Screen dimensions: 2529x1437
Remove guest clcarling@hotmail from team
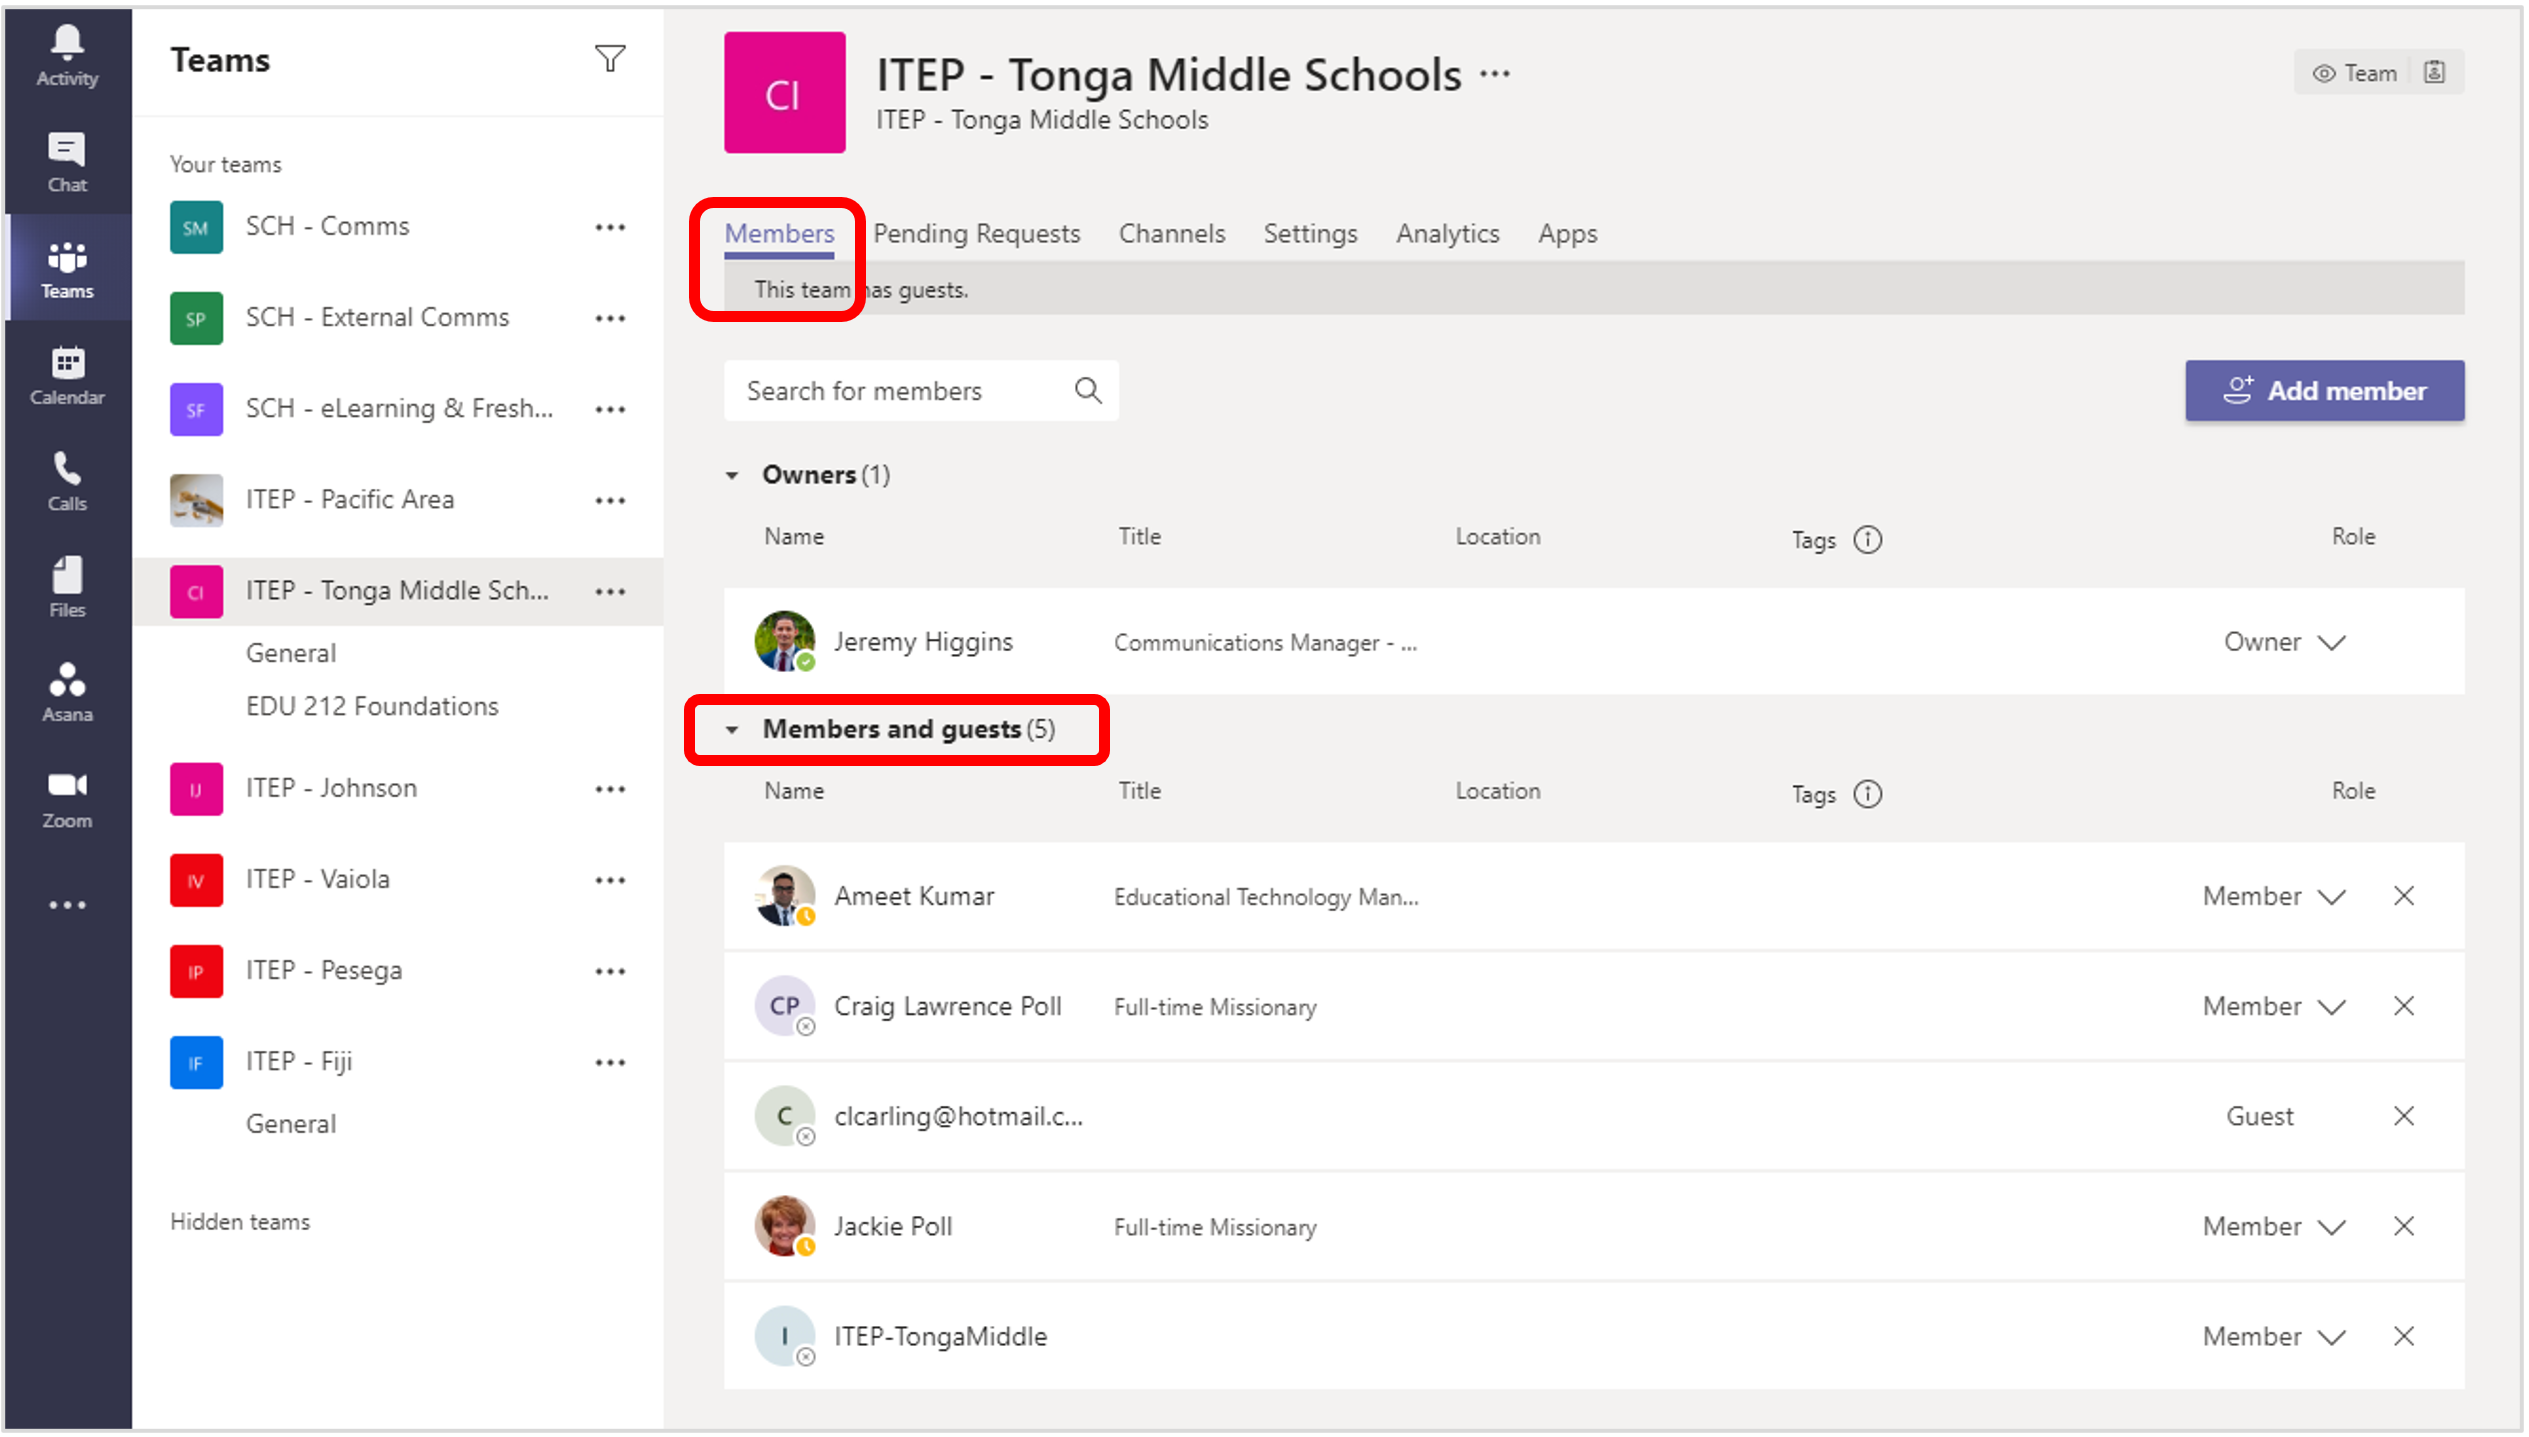2403,1117
